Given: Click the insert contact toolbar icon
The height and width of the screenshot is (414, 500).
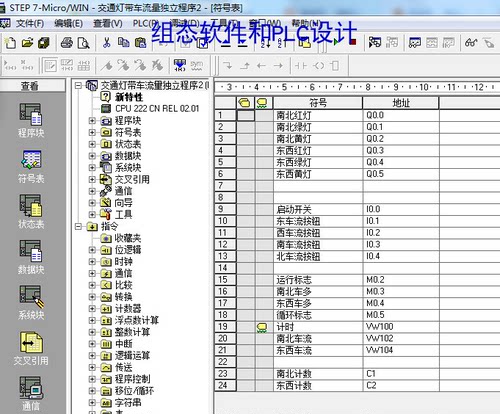Looking at the screenshot, I should click(300, 66).
